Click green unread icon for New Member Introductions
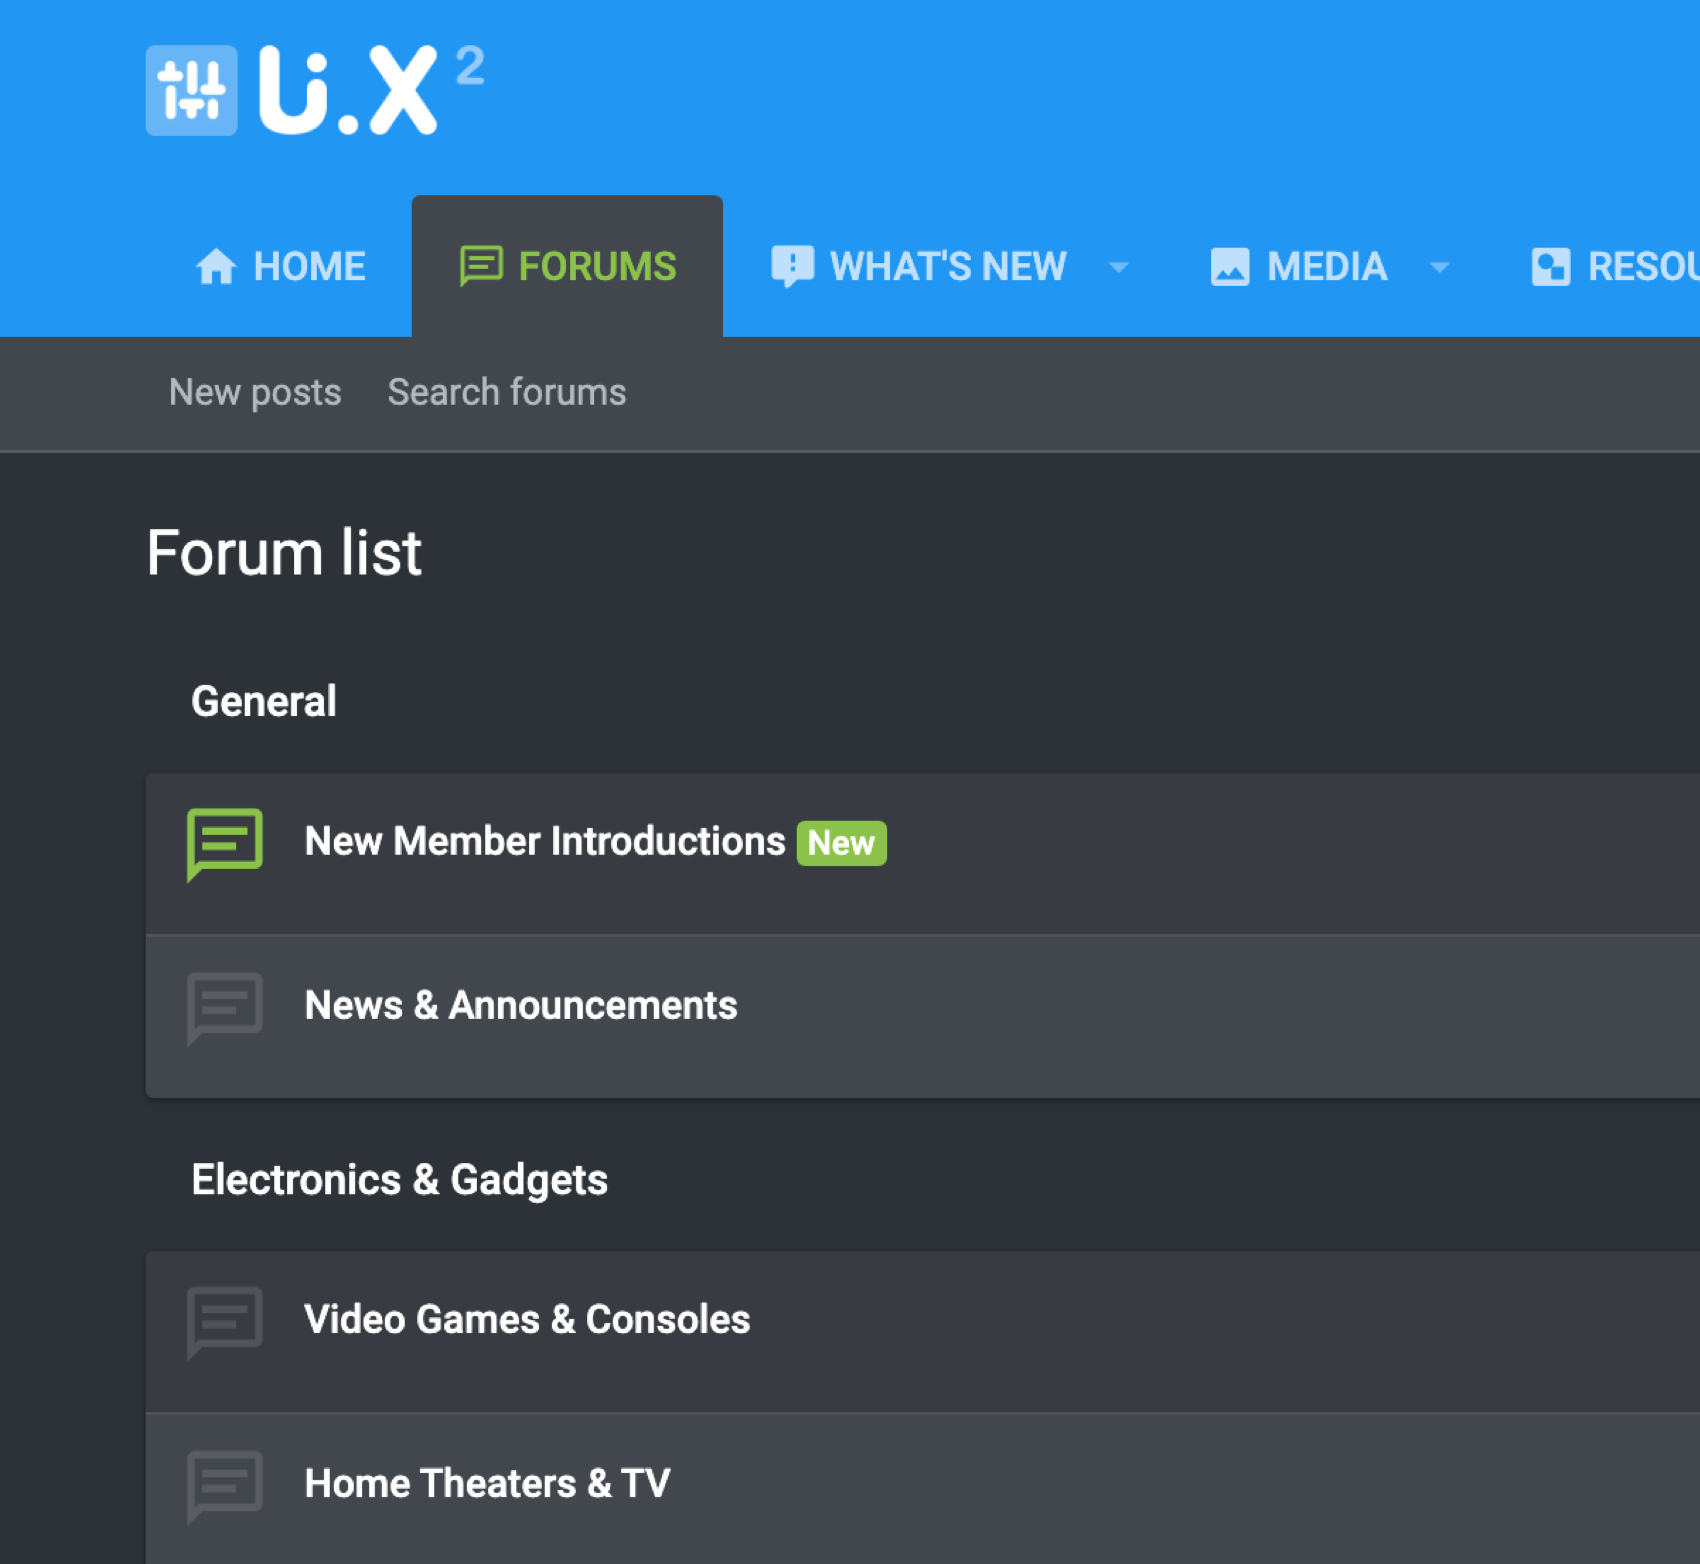Viewport: 1700px width, 1564px height. 225,843
